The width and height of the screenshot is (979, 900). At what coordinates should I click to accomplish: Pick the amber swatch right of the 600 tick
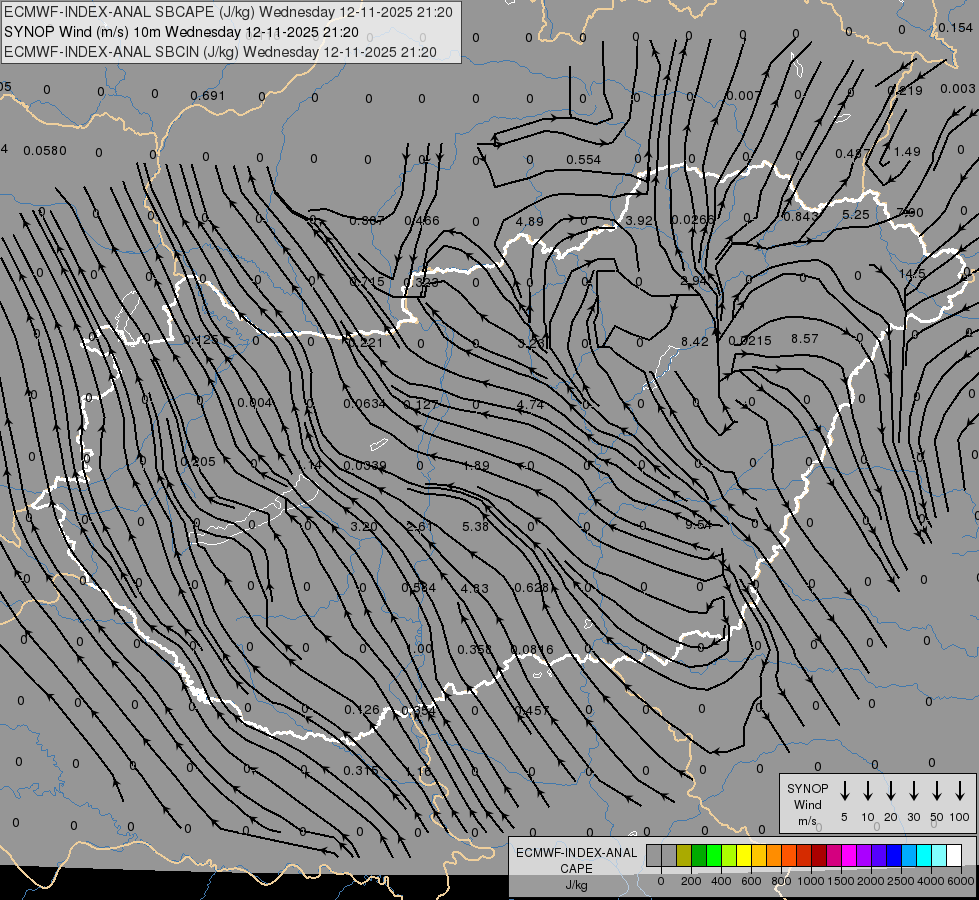pos(759,855)
